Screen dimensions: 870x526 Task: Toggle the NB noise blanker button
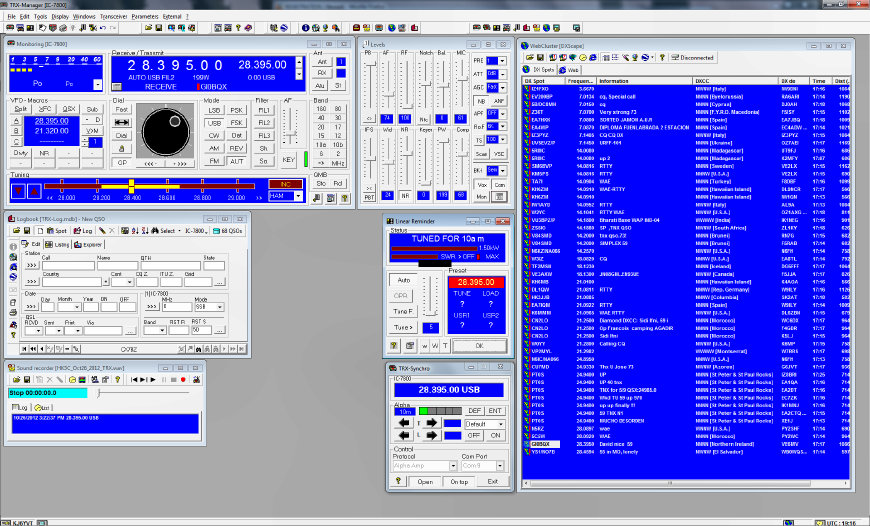[479, 101]
